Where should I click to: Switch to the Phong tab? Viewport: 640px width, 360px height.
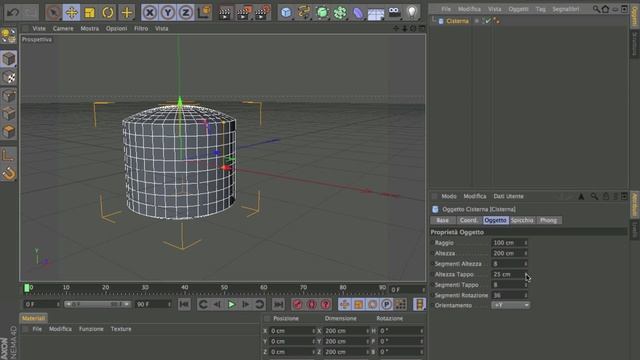pos(549,220)
